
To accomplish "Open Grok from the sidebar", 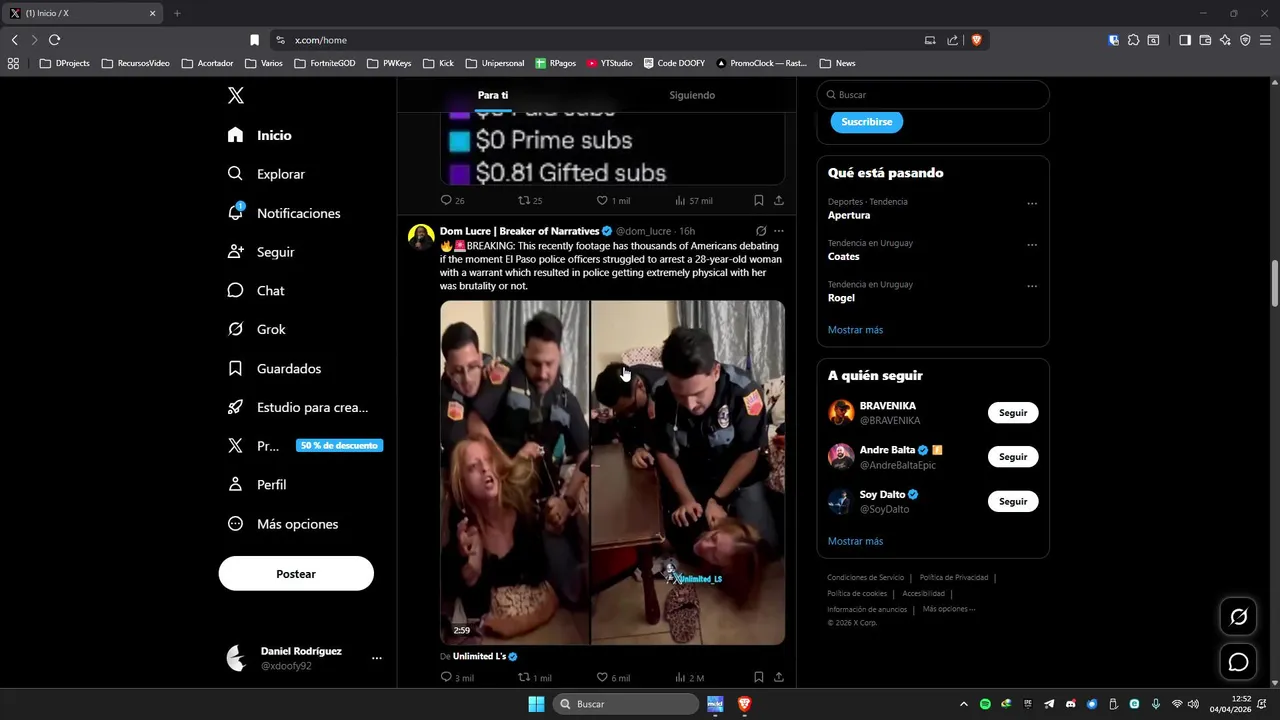I will (x=257, y=329).
